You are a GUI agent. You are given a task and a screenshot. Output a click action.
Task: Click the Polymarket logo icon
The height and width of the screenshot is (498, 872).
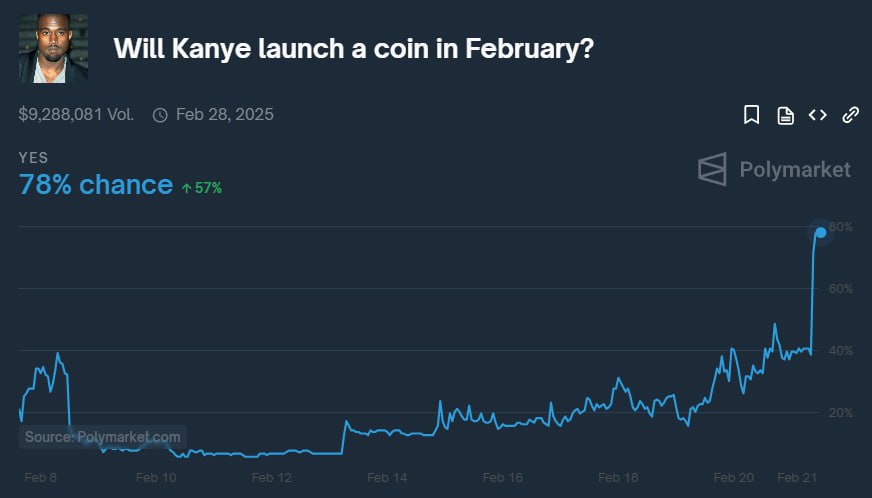point(712,169)
